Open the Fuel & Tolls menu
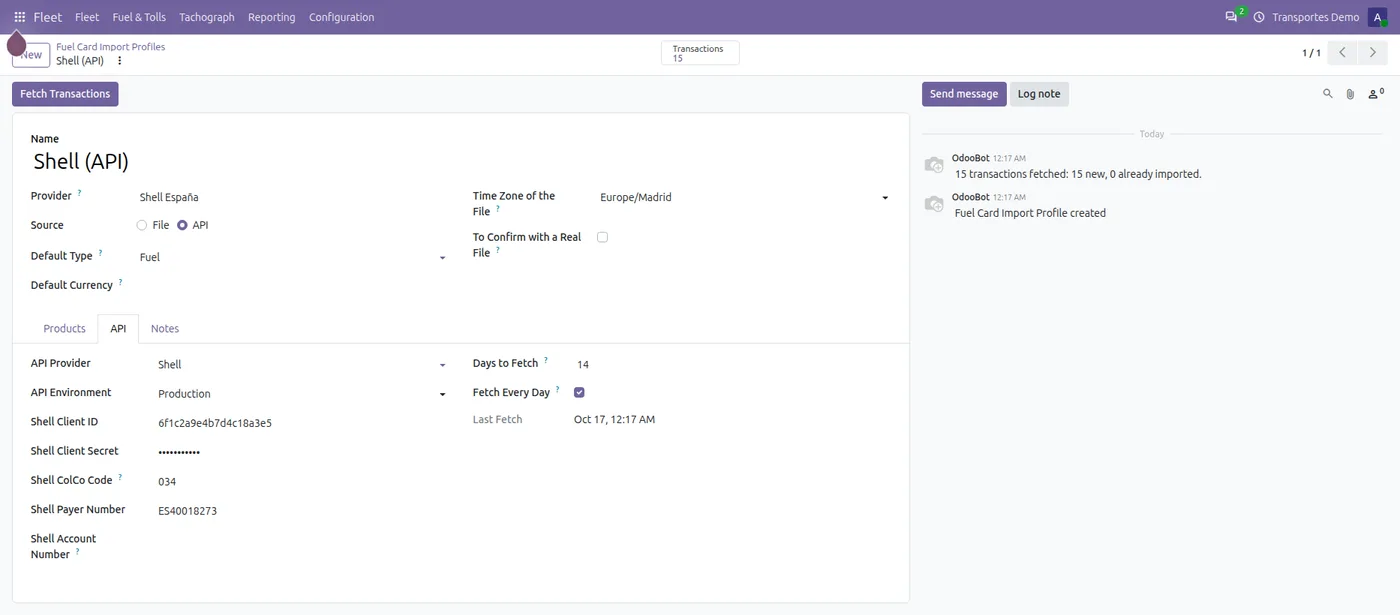Image resolution: width=1400 pixels, height=615 pixels. click(x=139, y=17)
